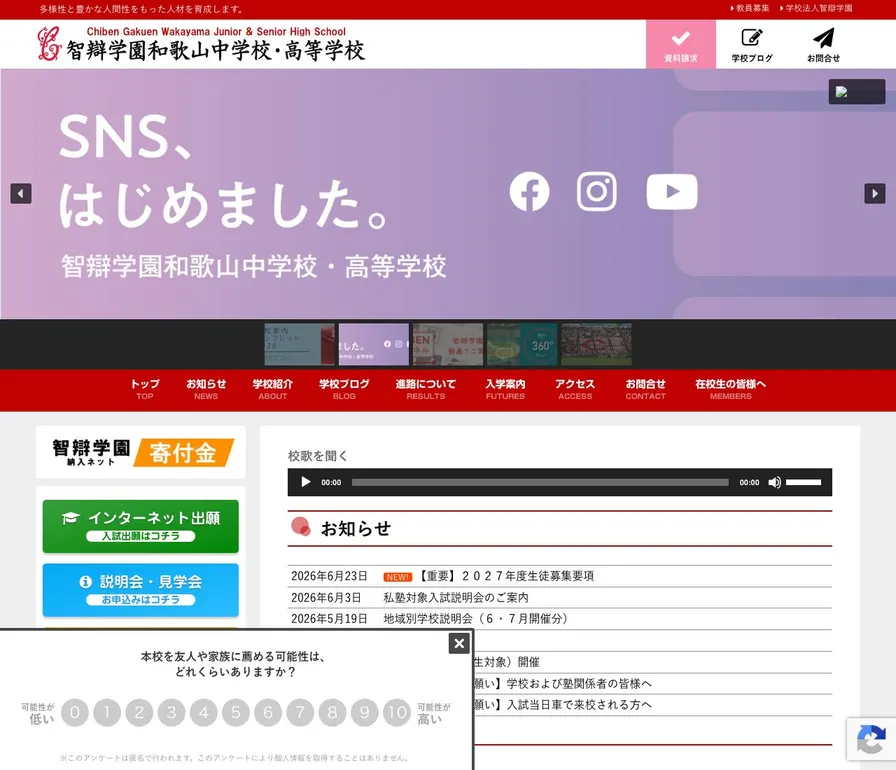Image resolution: width=896 pixels, height=770 pixels.
Task: Open the 2027年度生徒募集要項 news item
Action: 505,576
